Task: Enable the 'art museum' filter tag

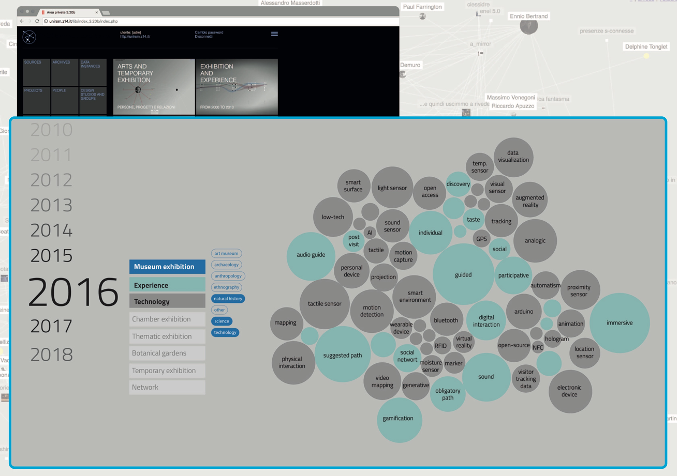Action: coord(227,253)
